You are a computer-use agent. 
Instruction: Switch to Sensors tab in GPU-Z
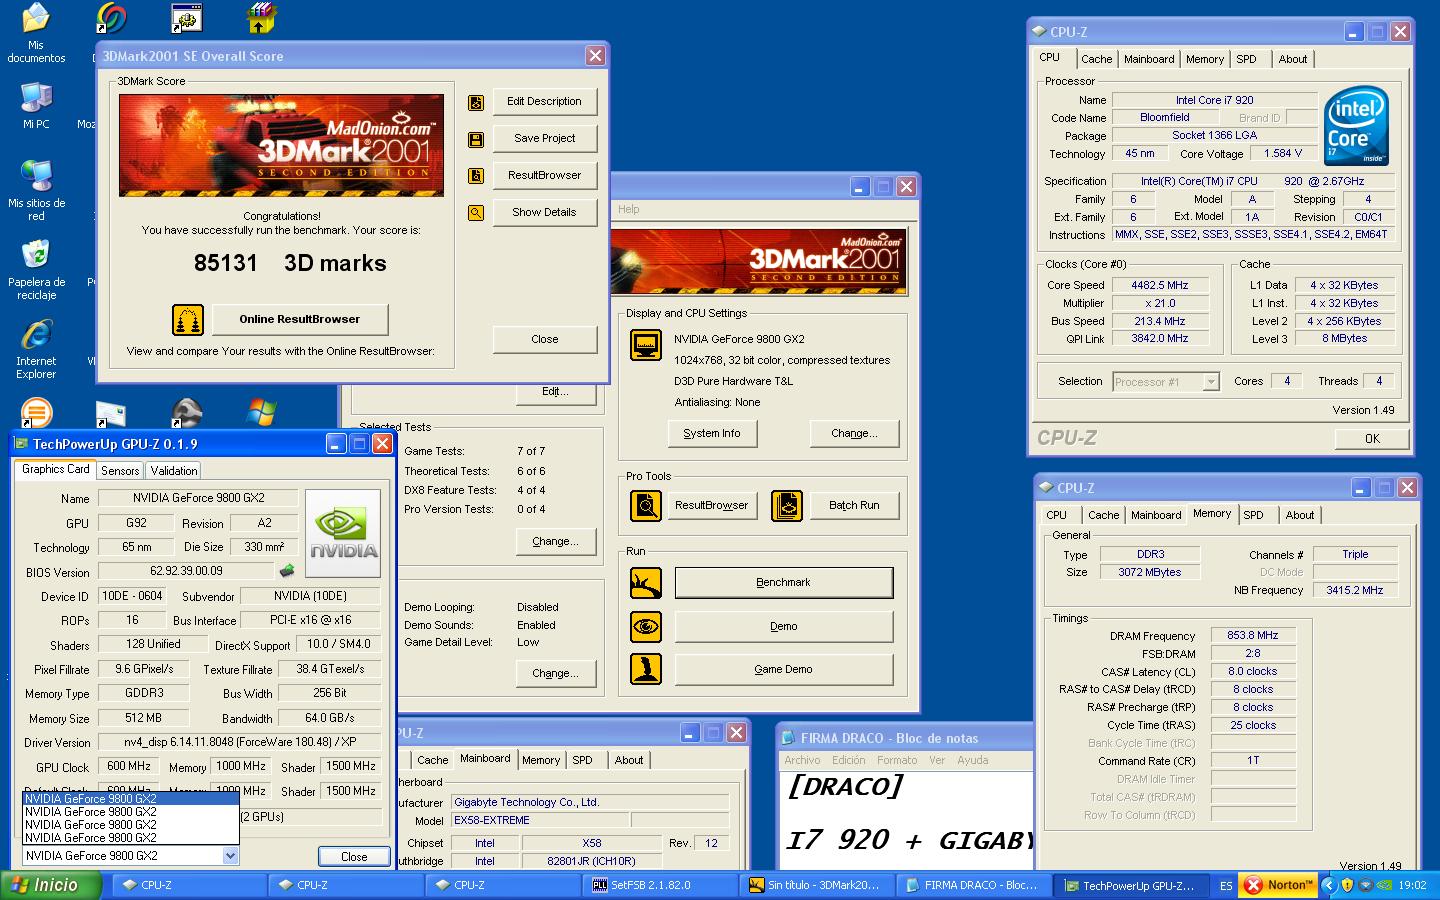(120, 471)
